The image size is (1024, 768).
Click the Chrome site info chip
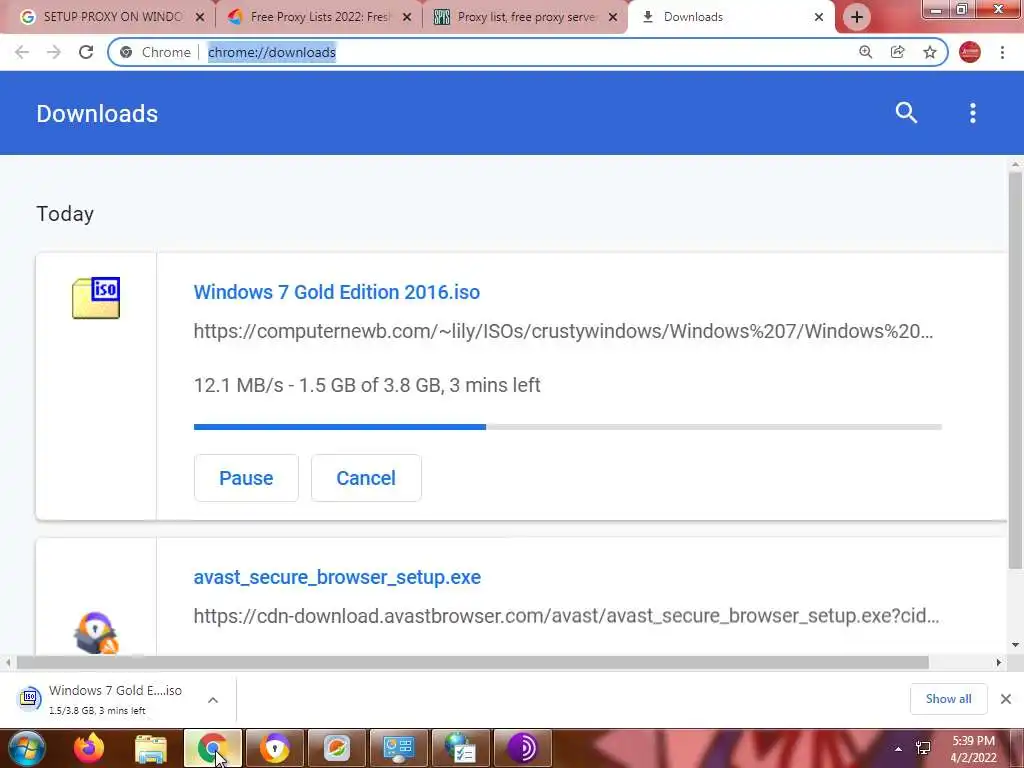(x=157, y=52)
